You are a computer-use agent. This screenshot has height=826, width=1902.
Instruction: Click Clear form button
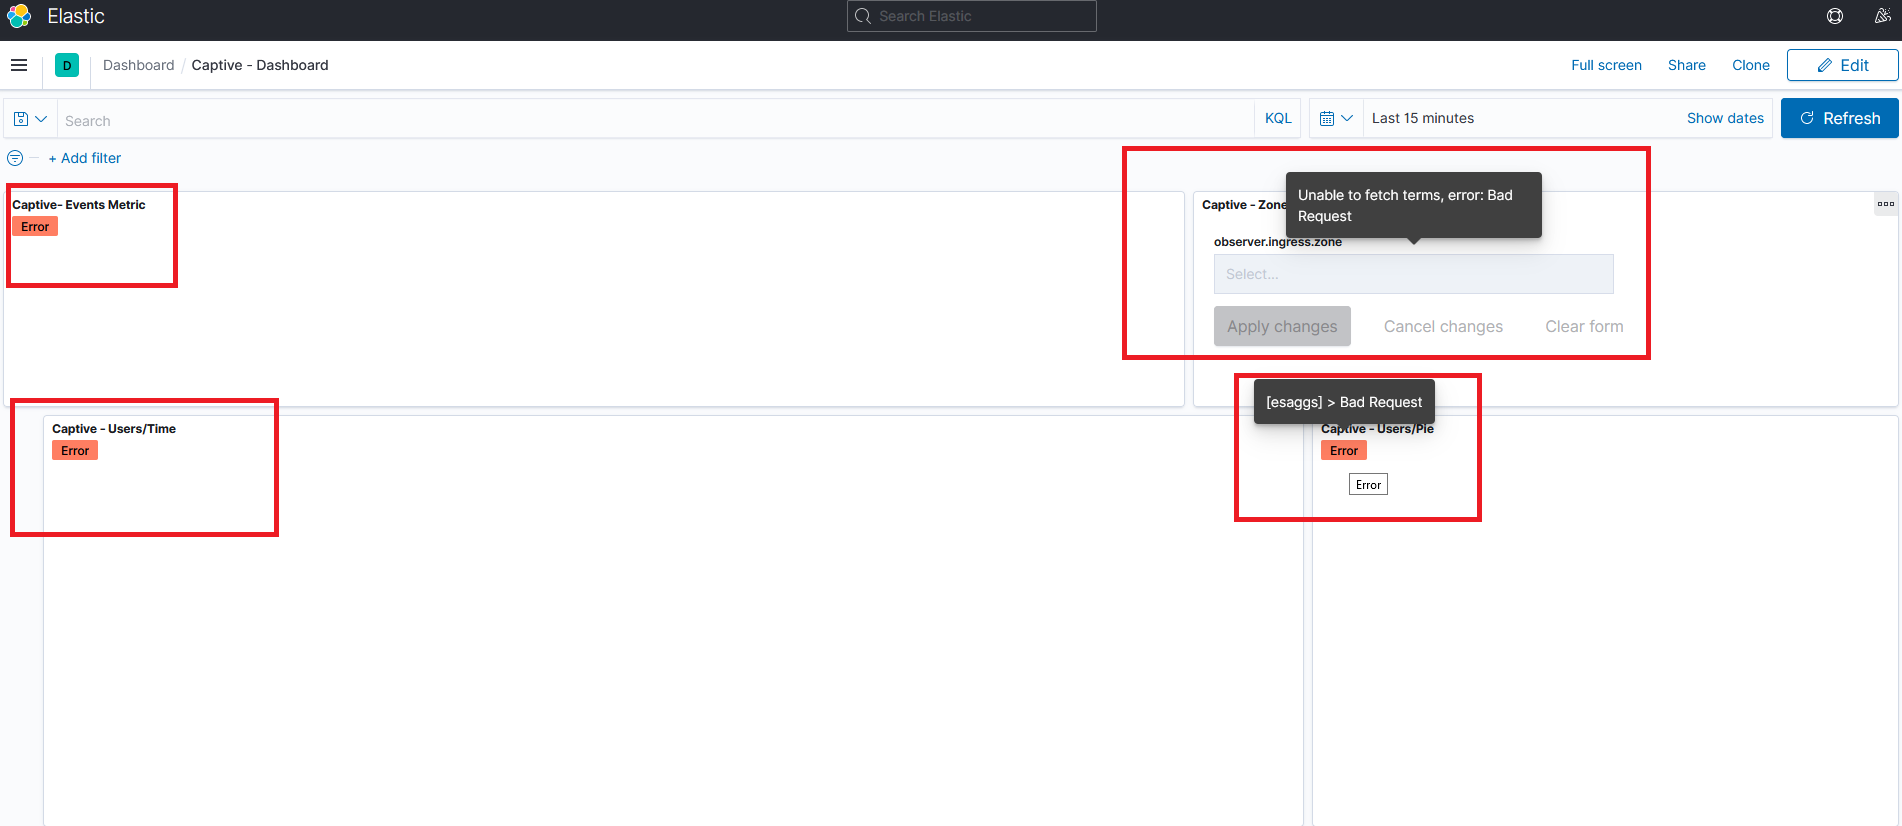pos(1584,326)
